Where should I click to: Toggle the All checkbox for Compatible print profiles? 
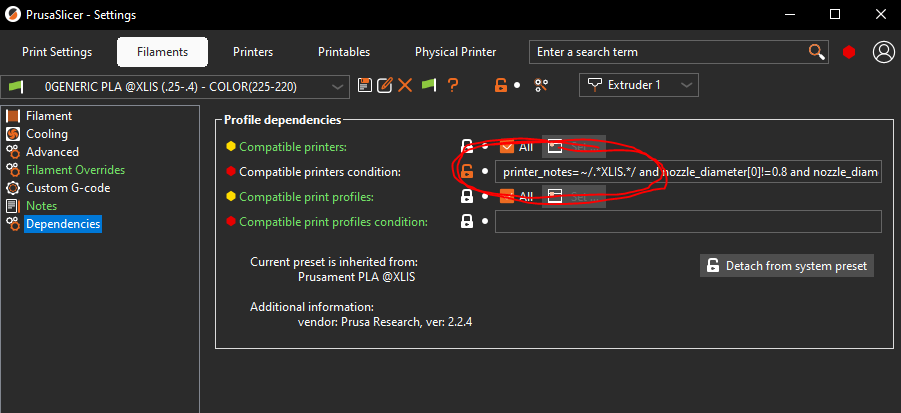point(507,196)
